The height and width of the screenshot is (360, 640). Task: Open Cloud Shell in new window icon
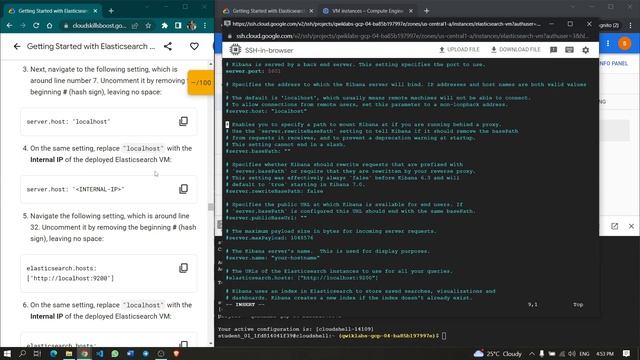click(x=614, y=226)
